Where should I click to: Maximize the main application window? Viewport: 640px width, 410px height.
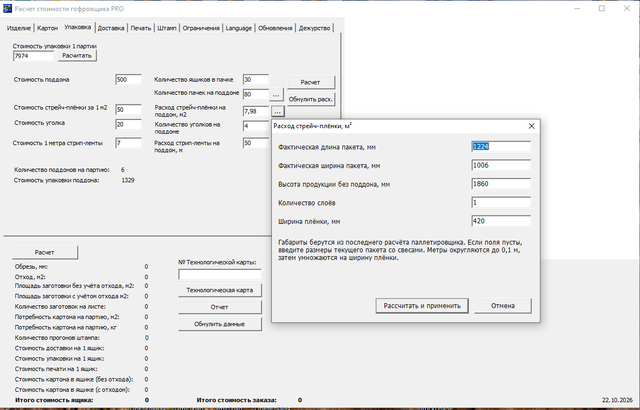[602, 8]
